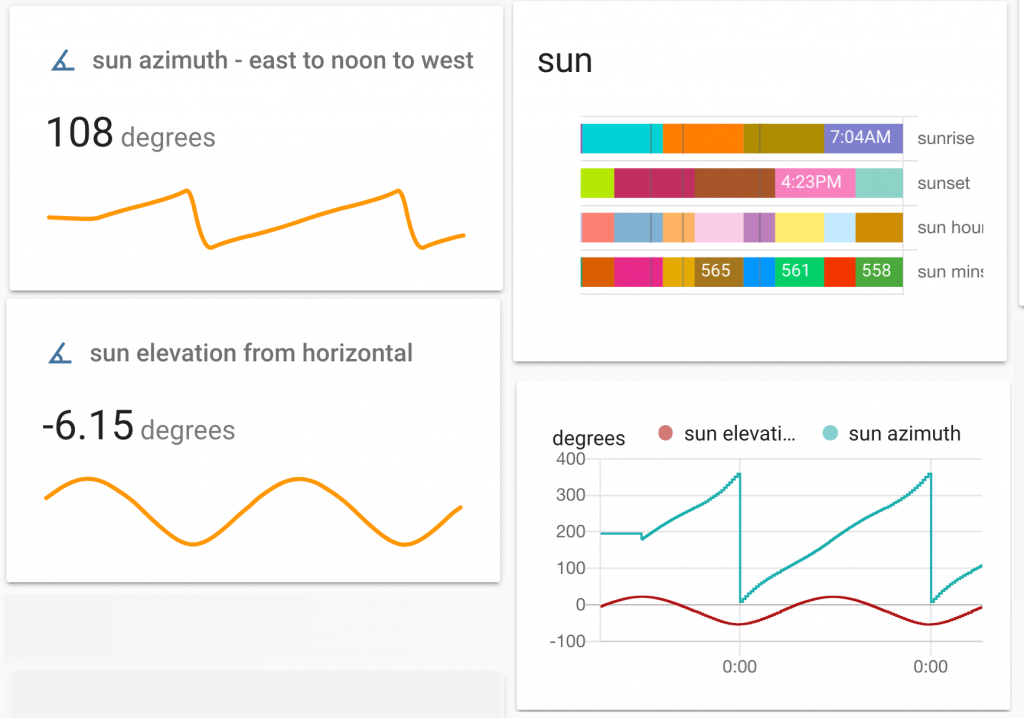Click the 561 segment in sun mins bar

coord(796,271)
